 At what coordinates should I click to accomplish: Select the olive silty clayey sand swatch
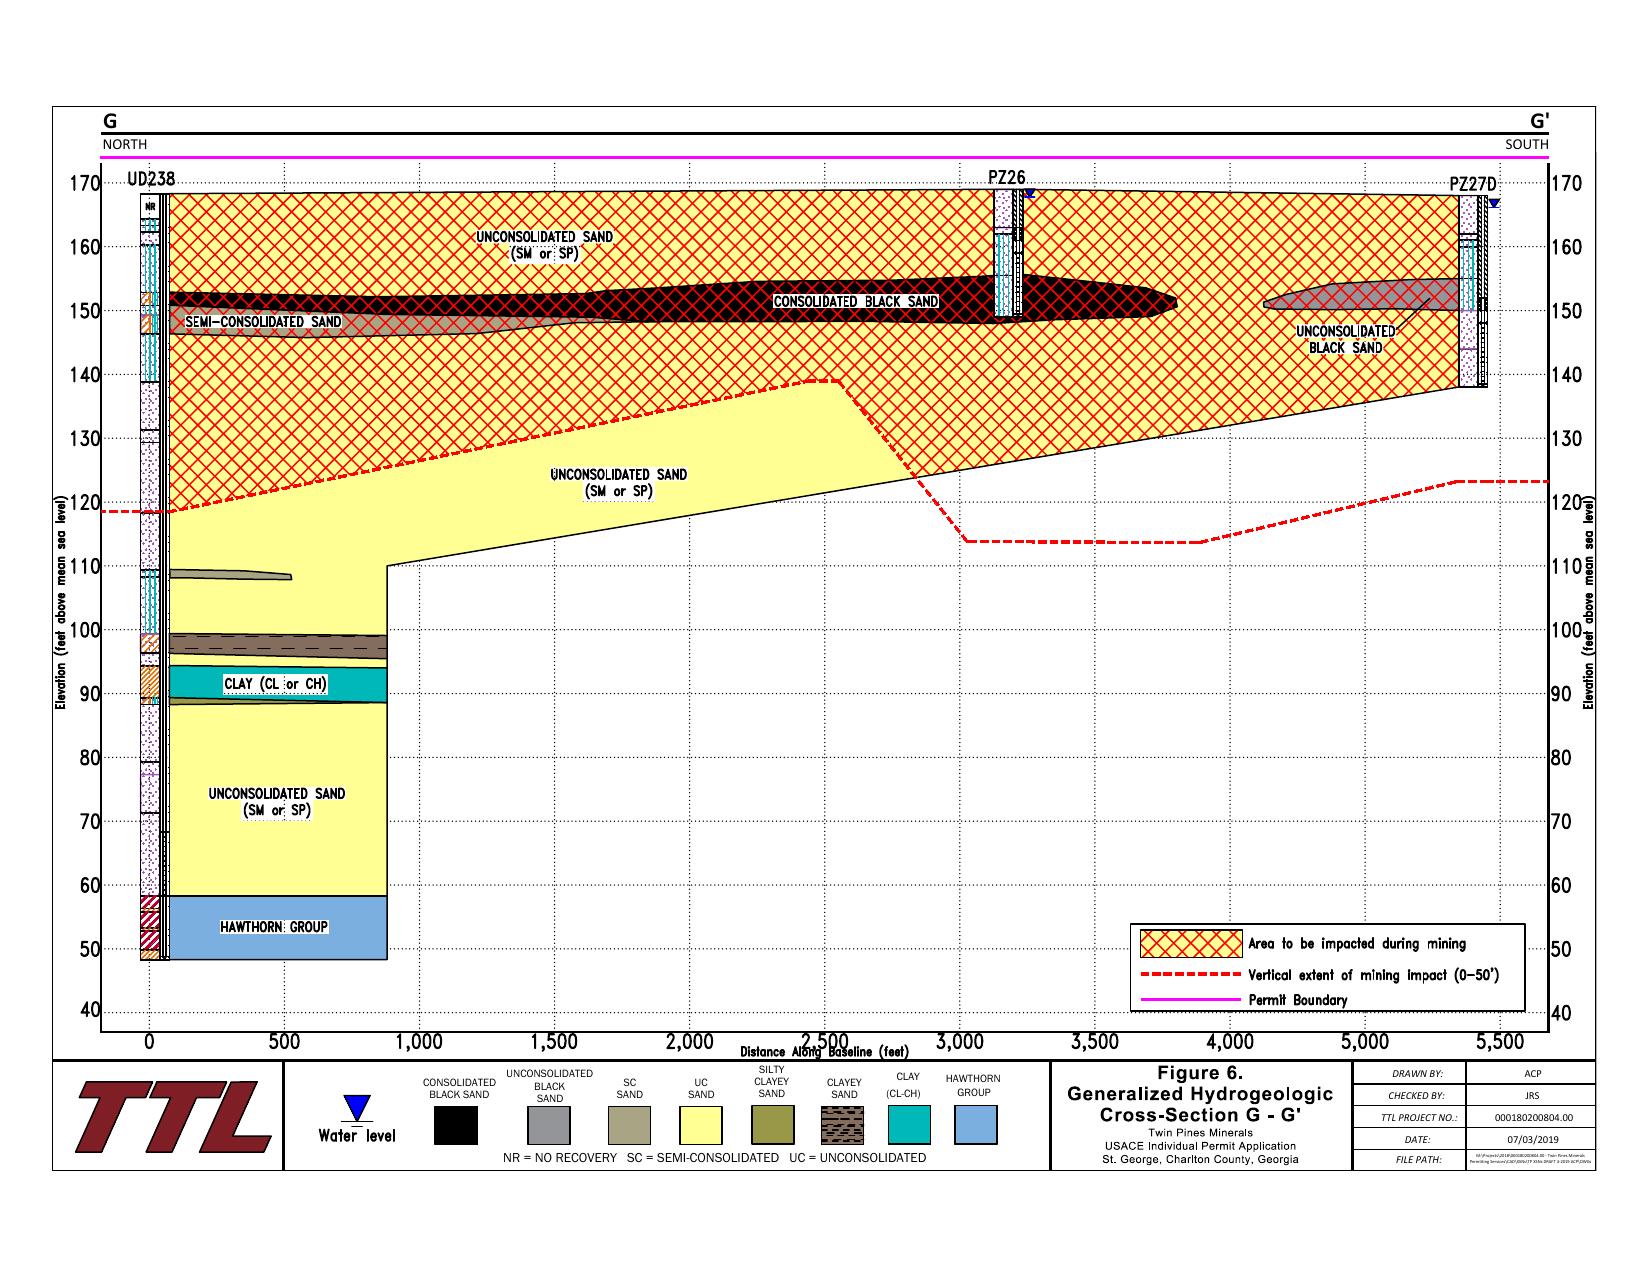pos(772,1126)
